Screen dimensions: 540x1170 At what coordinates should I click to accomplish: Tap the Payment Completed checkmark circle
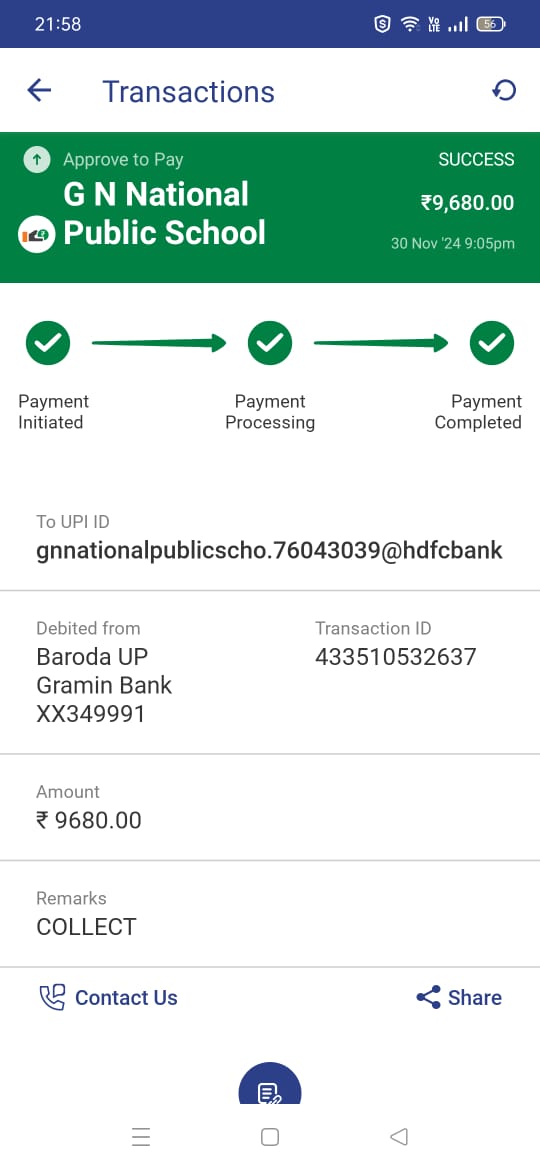492,343
